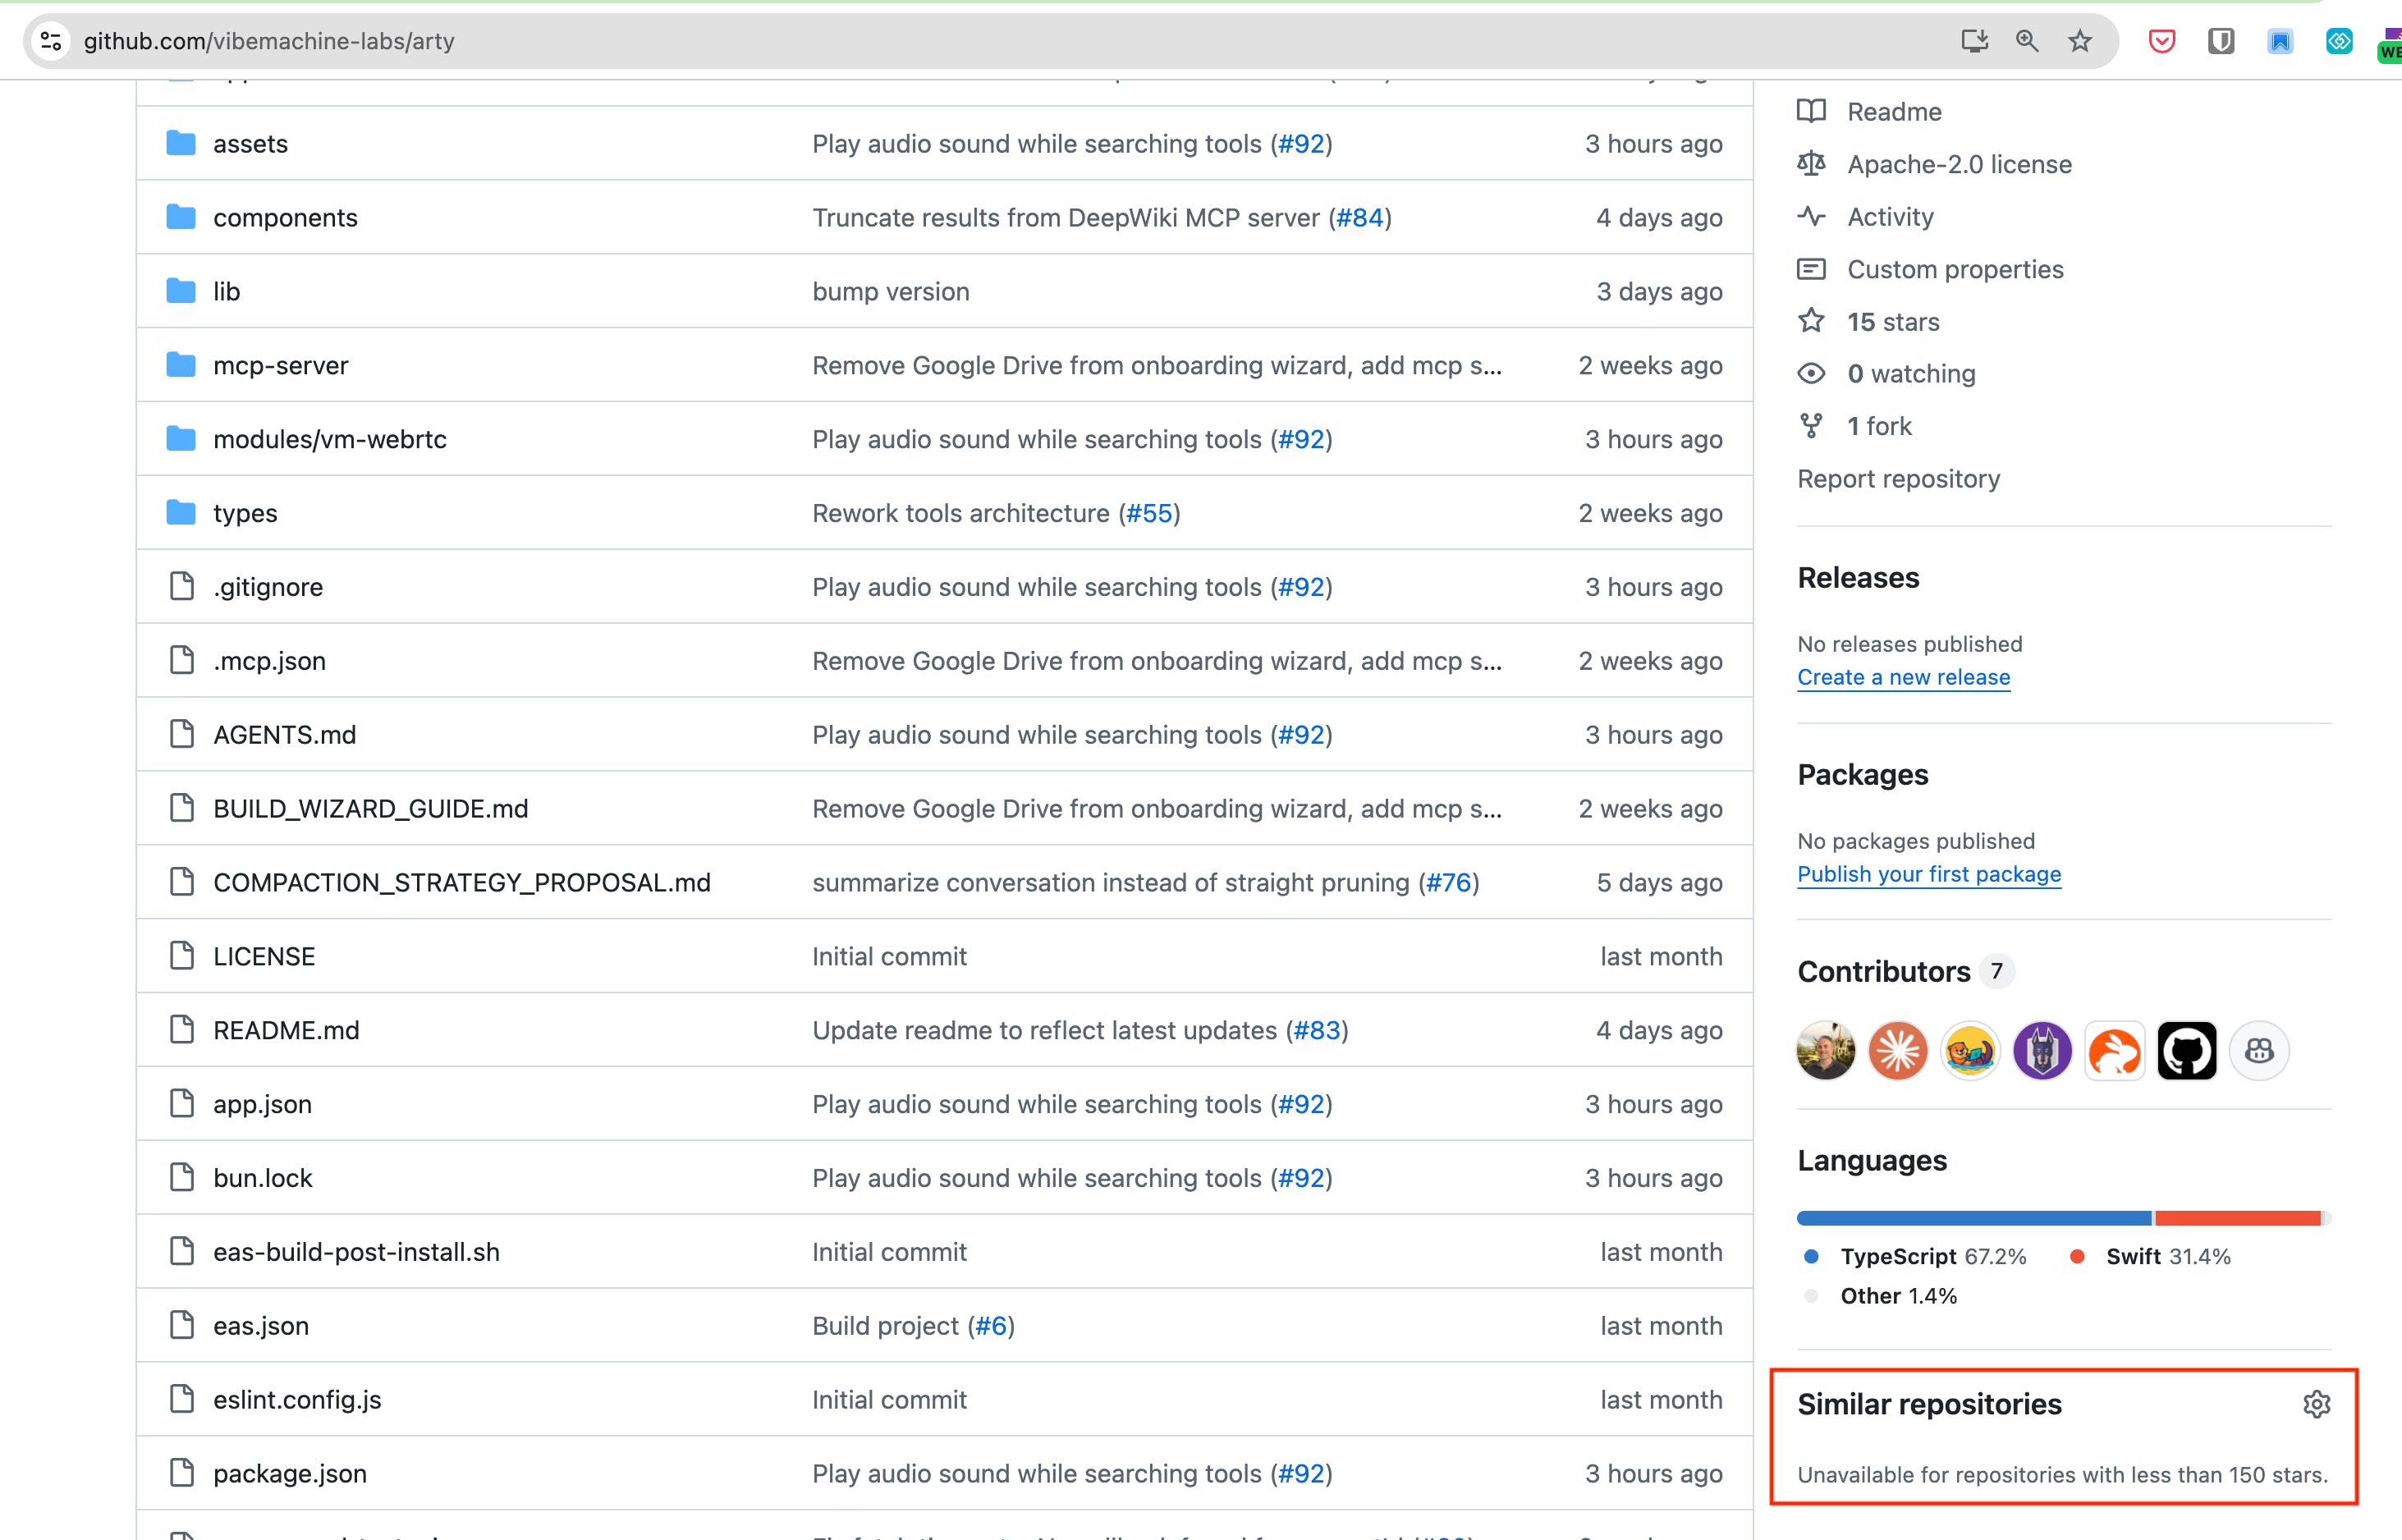Click the install app icon in address bar
The image size is (2402, 1540).
coord(1974,41)
